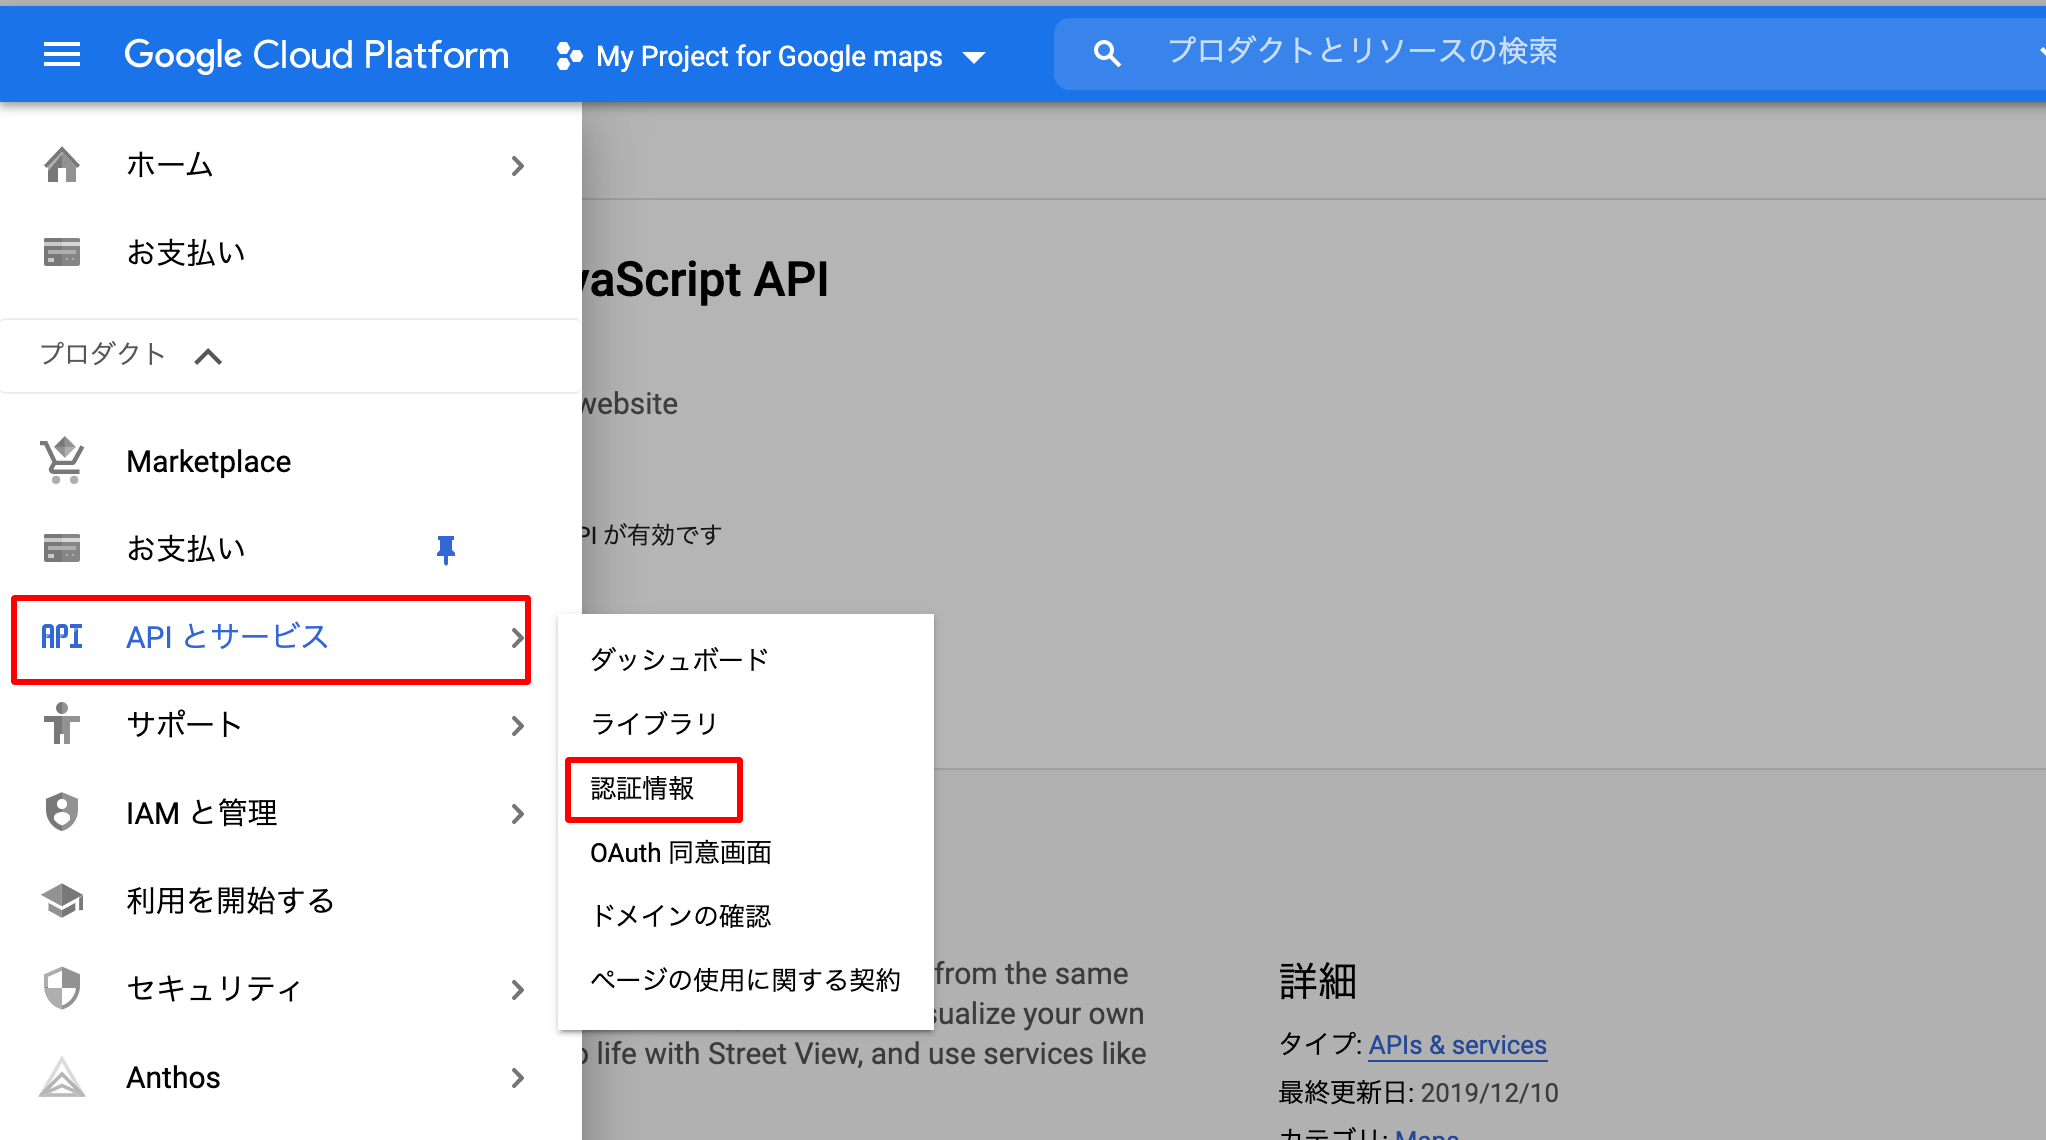
Task: Click the Home house icon
Action: [62, 165]
